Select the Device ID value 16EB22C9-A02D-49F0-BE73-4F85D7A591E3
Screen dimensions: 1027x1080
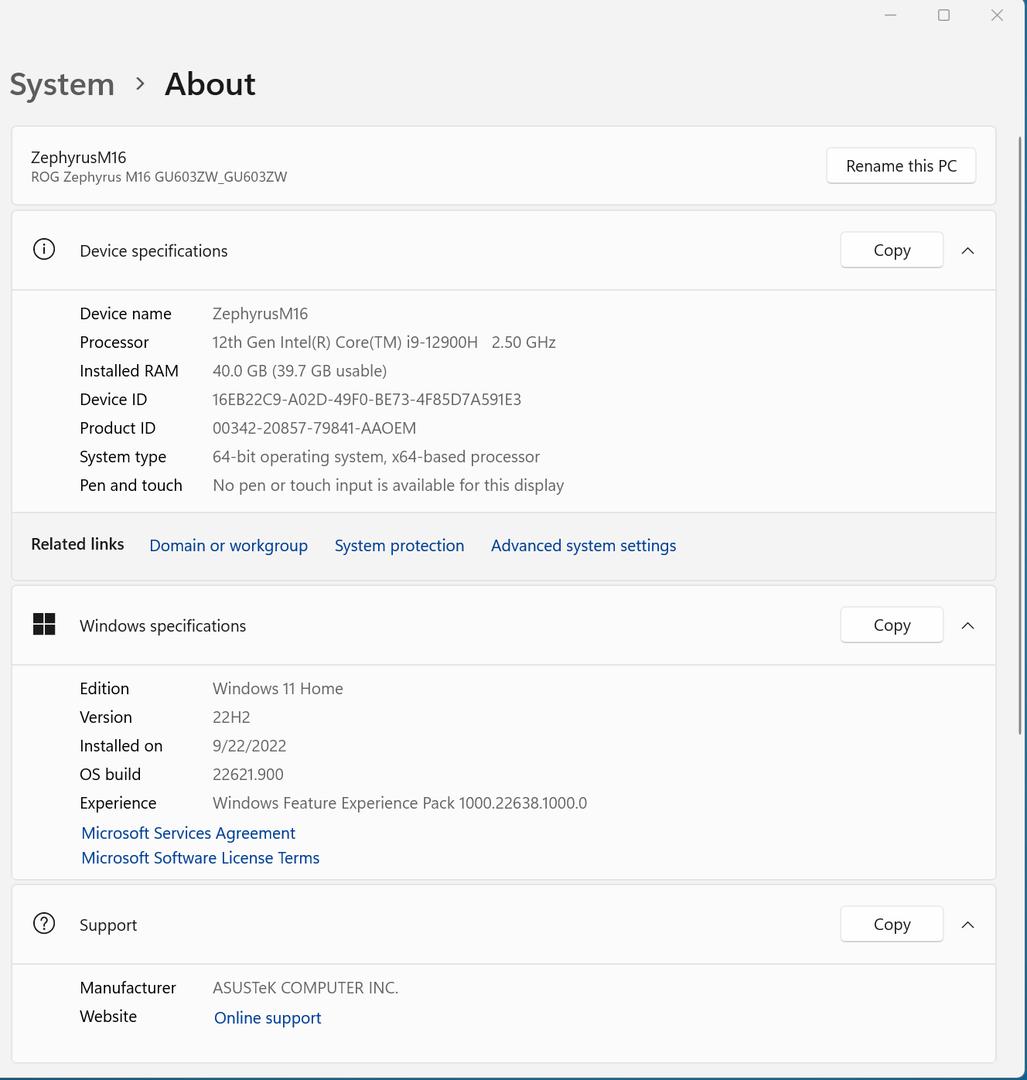366,399
